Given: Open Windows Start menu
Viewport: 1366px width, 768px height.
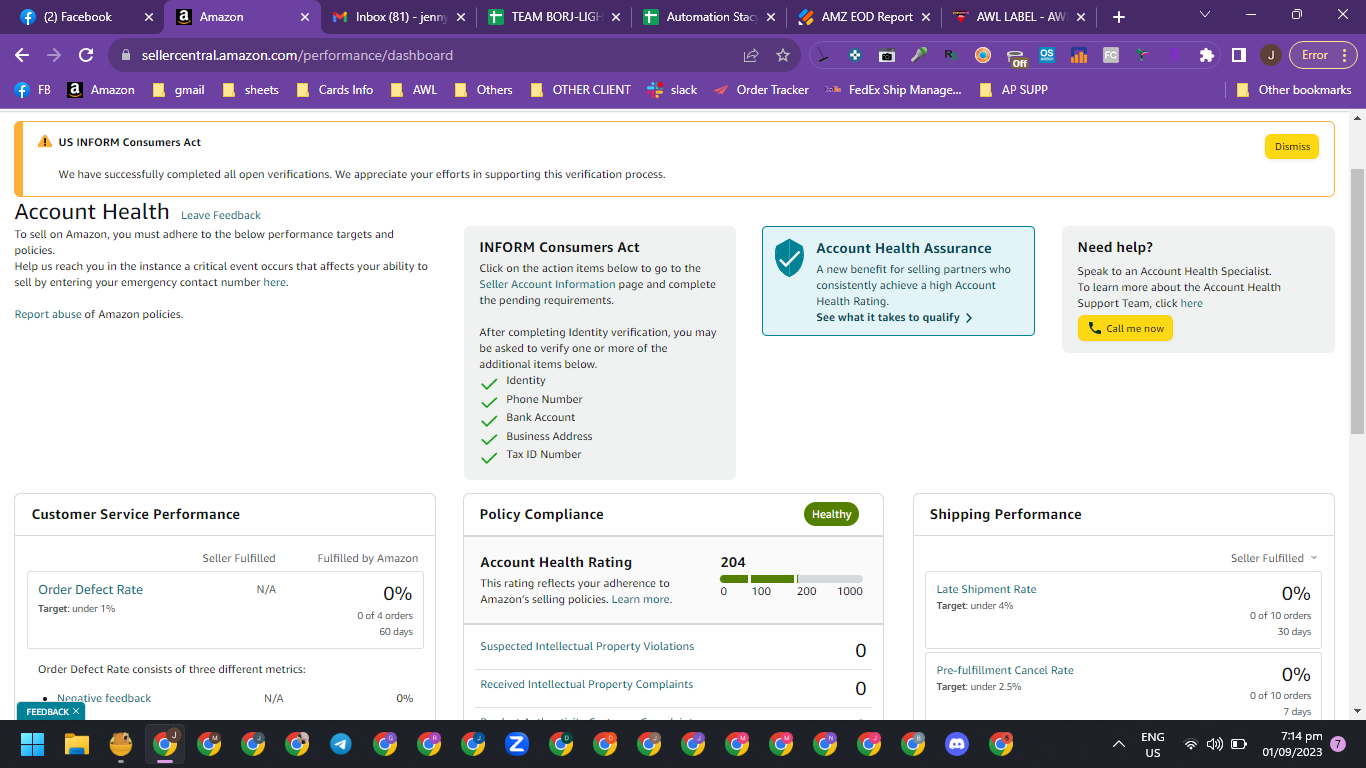Looking at the screenshot, I should click(33, 744).
